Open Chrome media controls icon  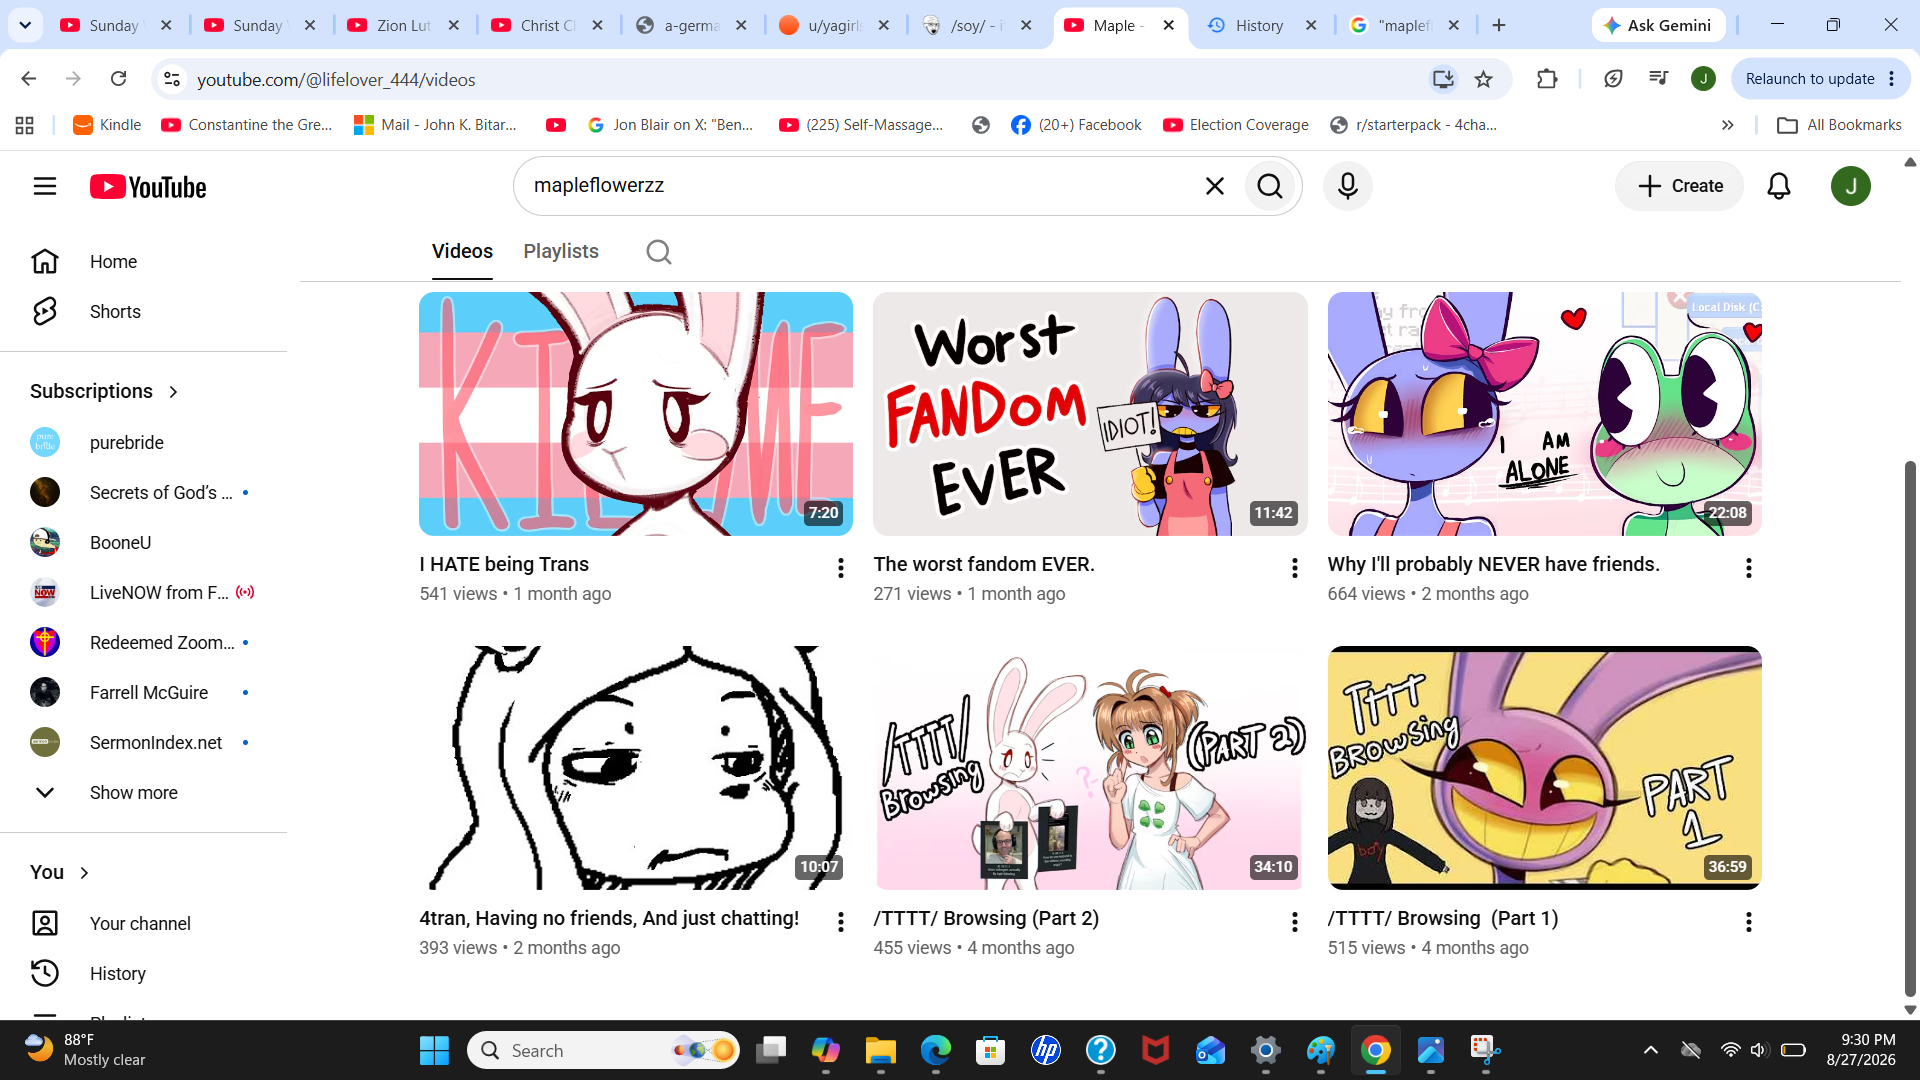click(1658, 79)
